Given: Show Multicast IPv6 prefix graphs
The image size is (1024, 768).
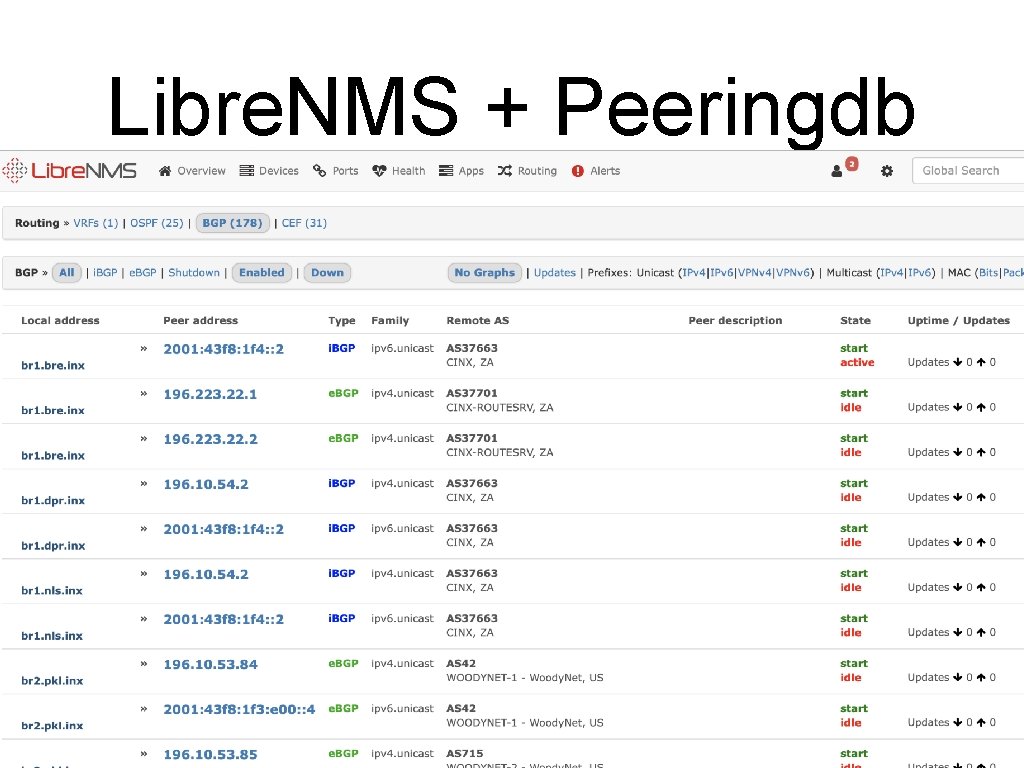Looking at the screenshot, I should 920,273.
